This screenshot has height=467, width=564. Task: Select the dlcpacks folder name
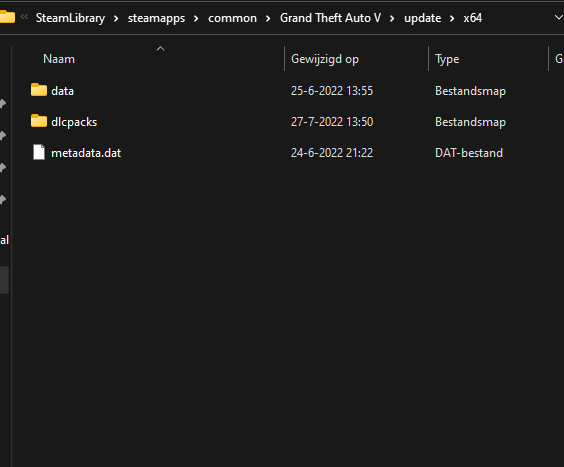74,122
